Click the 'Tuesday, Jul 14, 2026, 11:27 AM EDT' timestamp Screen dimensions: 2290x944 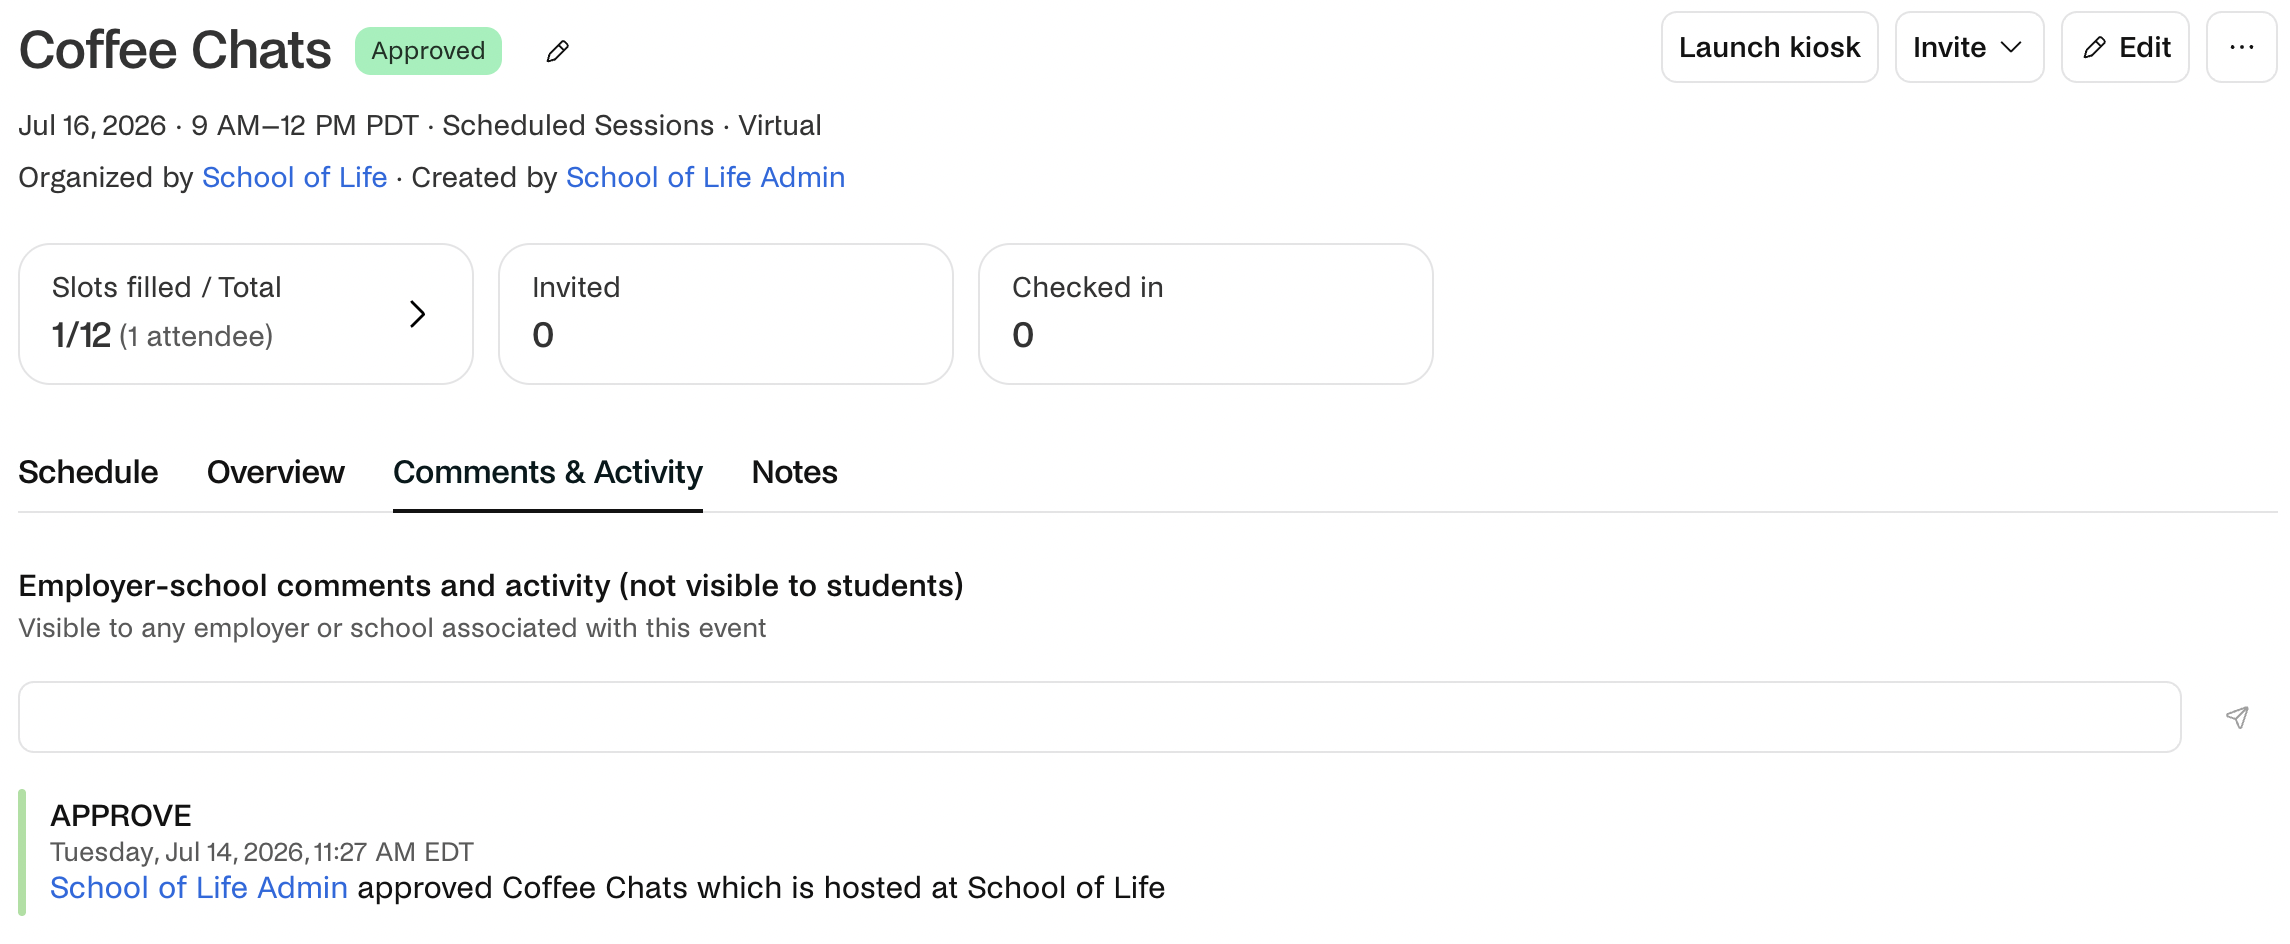[262, 852]
